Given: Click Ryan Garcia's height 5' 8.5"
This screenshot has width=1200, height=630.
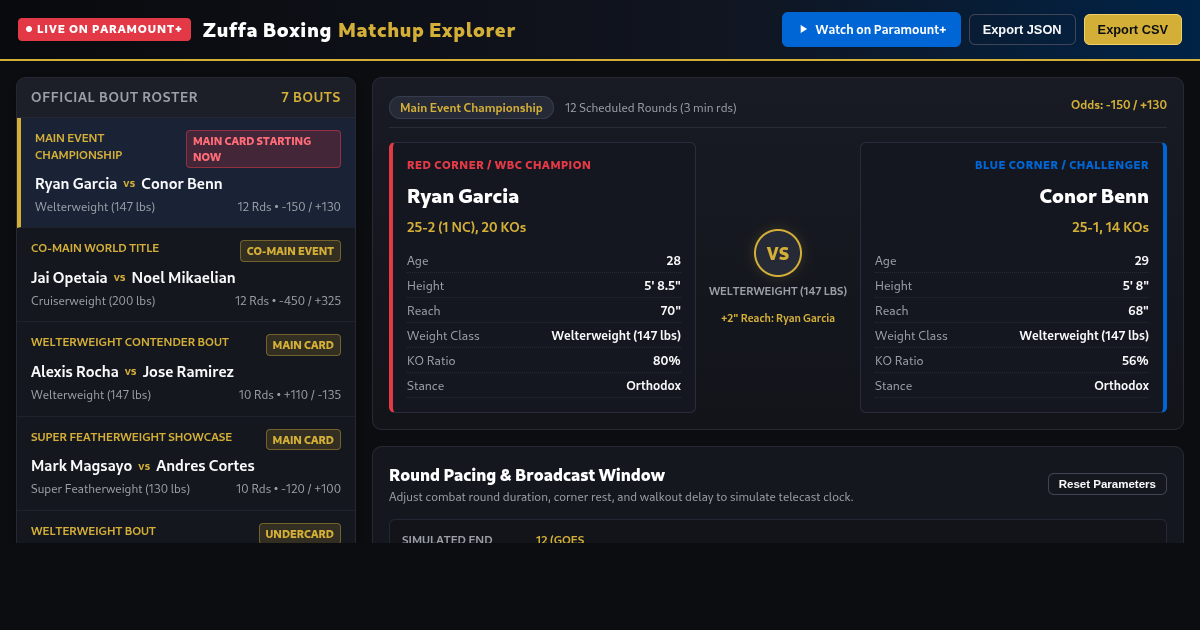Looking at the screenshot, I should (662, 285).
